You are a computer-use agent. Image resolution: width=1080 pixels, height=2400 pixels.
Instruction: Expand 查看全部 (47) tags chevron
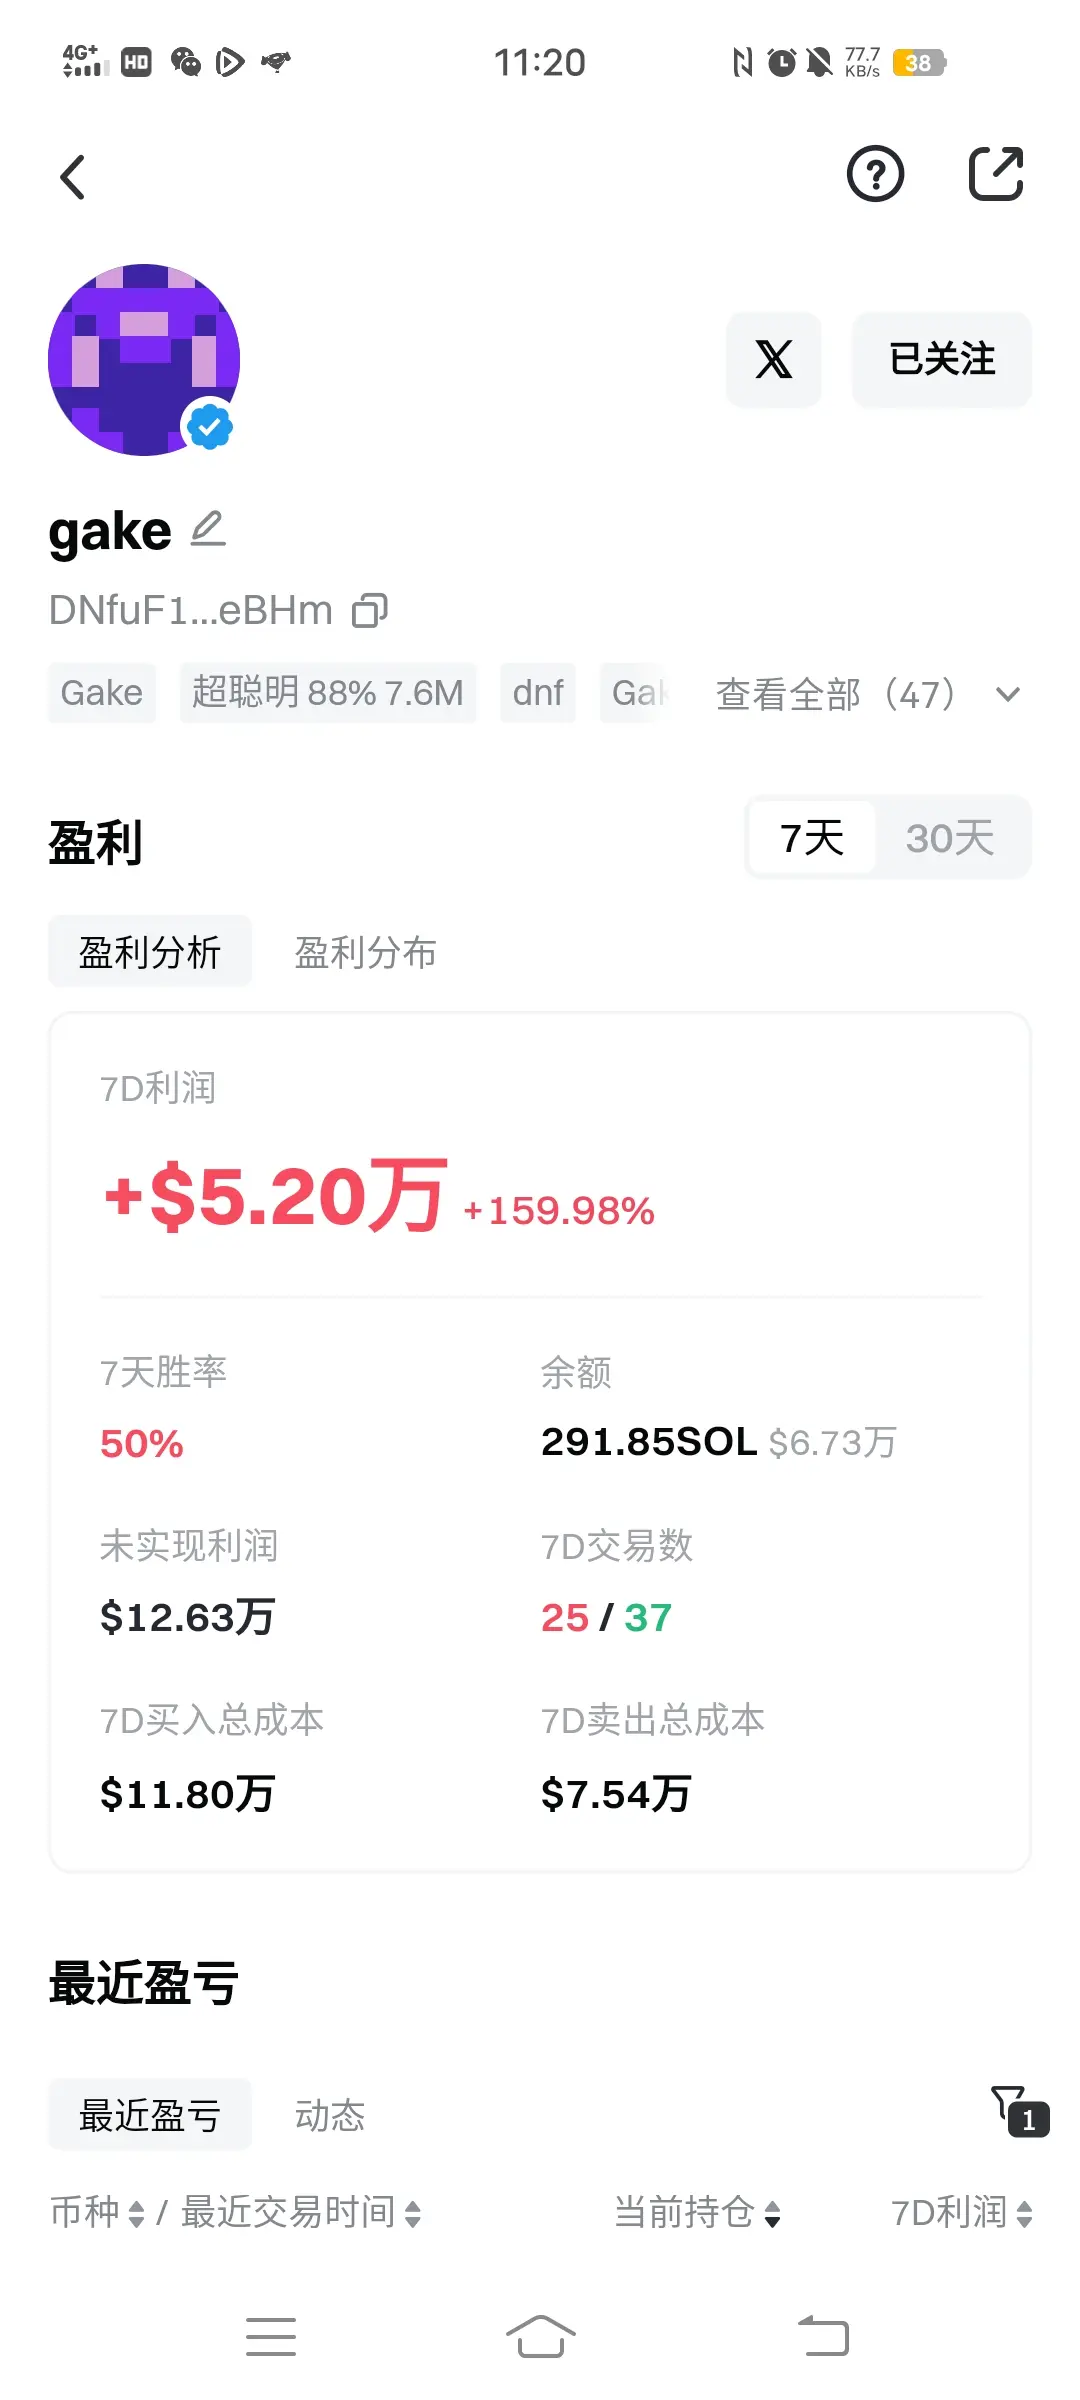pyautogui.click(x=1008, y=694)
